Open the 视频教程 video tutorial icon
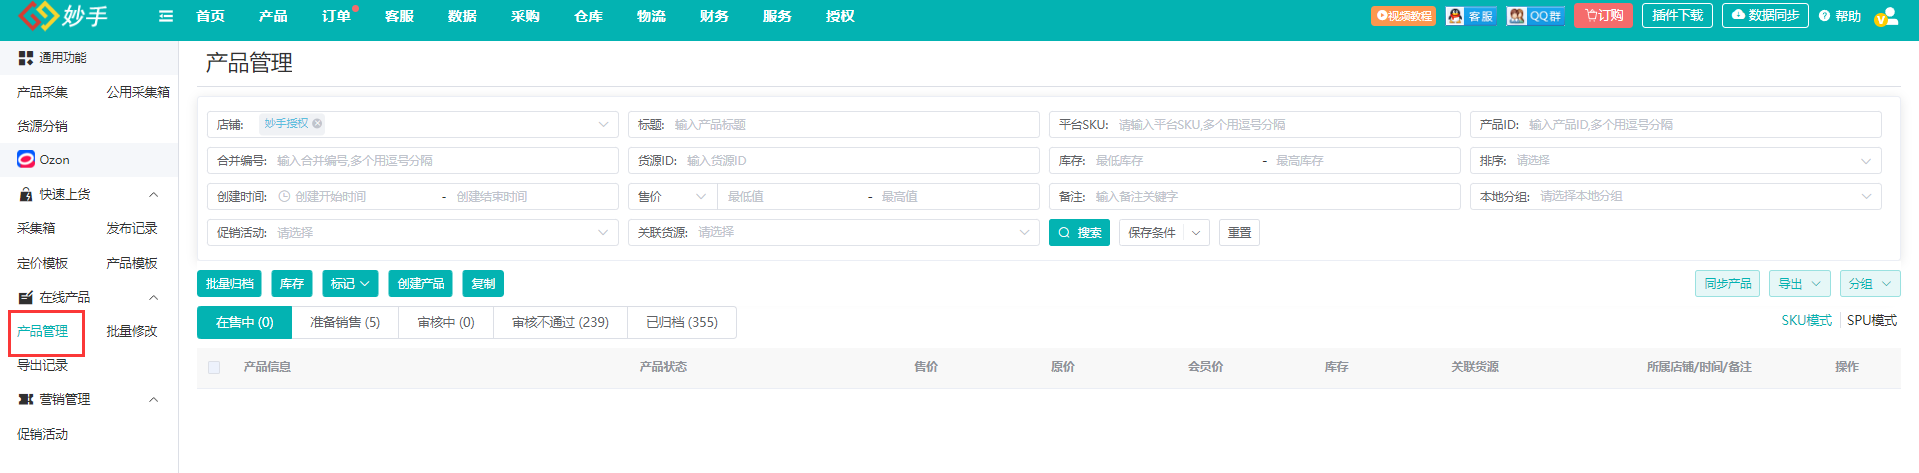1919x473 pixels. [1403, 16]
